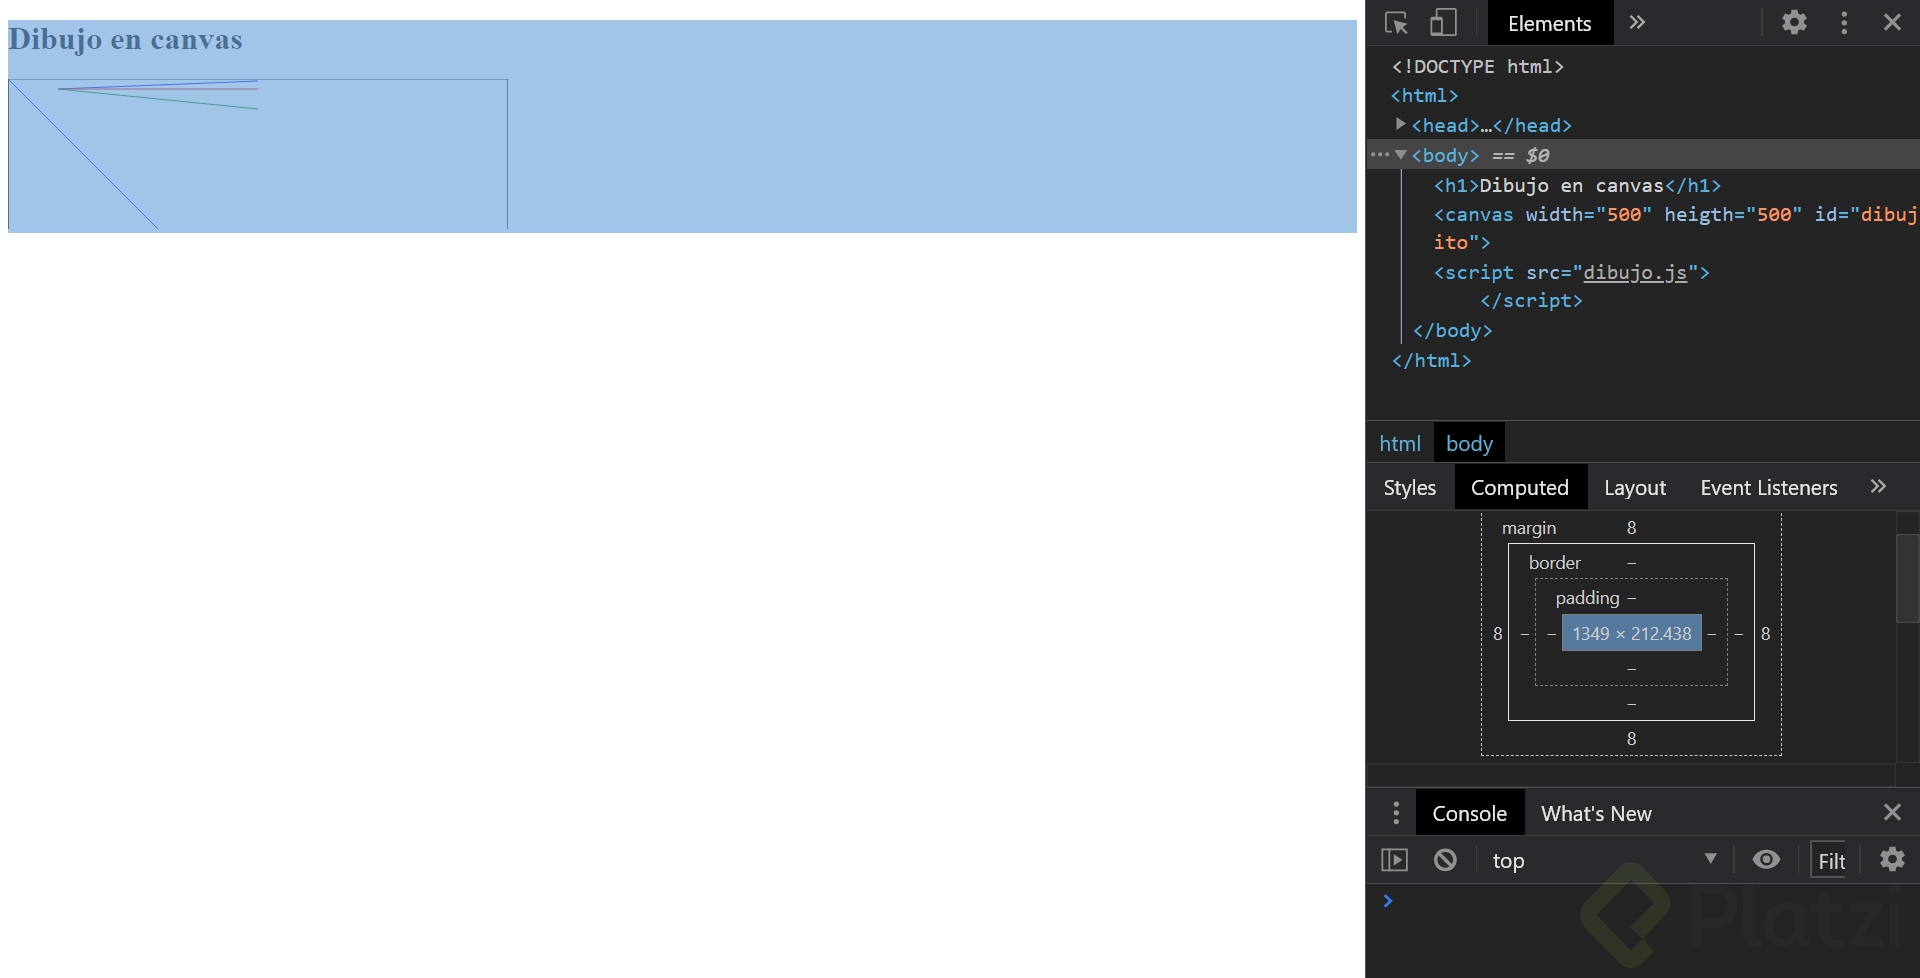Show the console sidebar icon
The width and height of the screenshot is (1920, 978).
1394,860
